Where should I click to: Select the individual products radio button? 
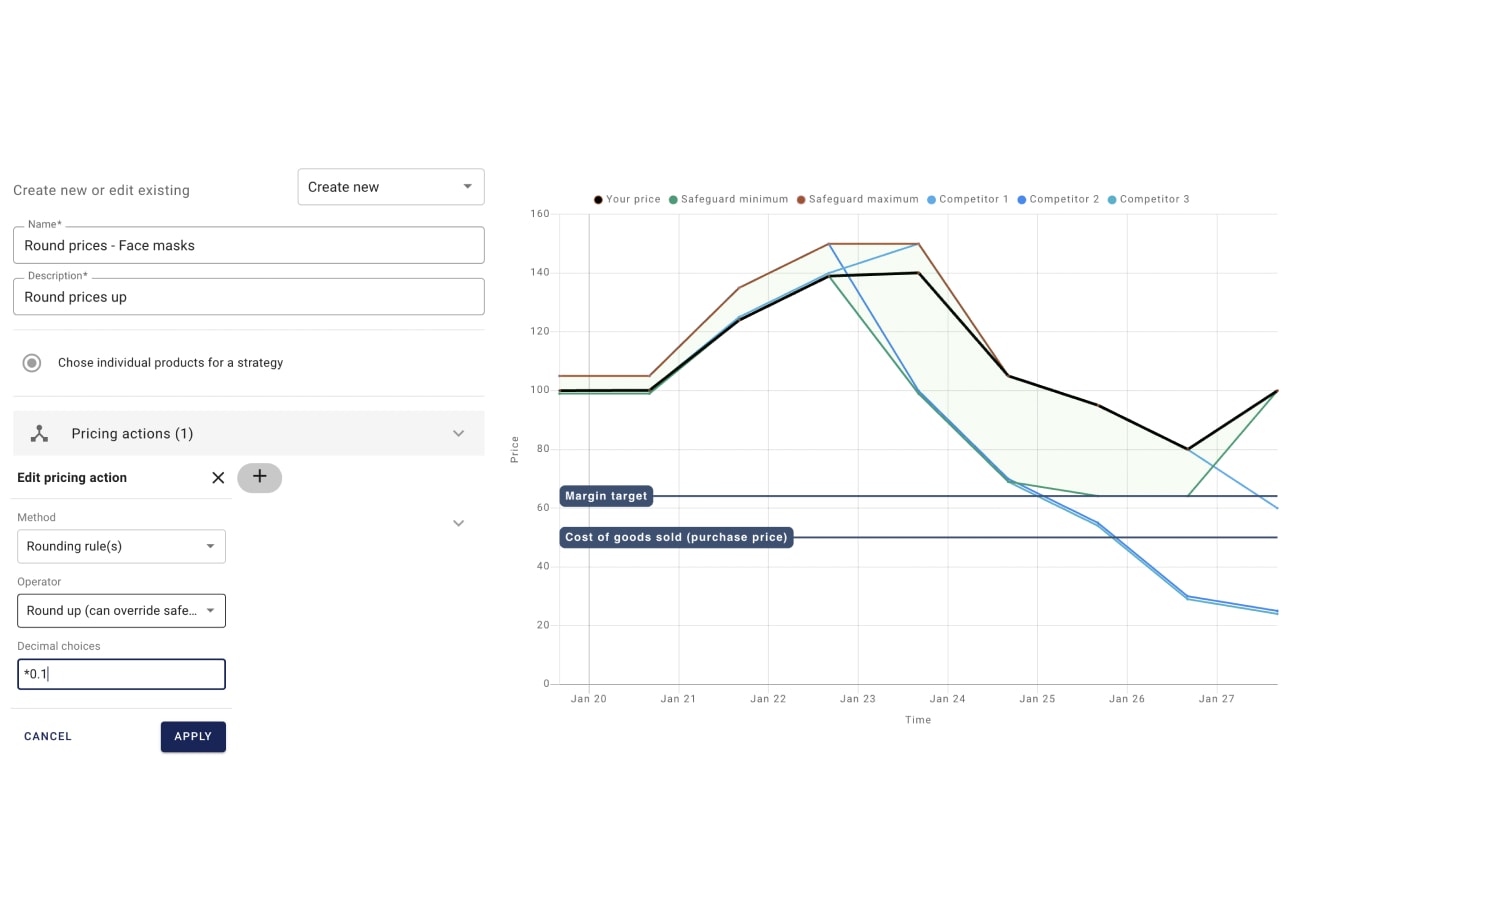pyautogui.click(x=32, y=363)
